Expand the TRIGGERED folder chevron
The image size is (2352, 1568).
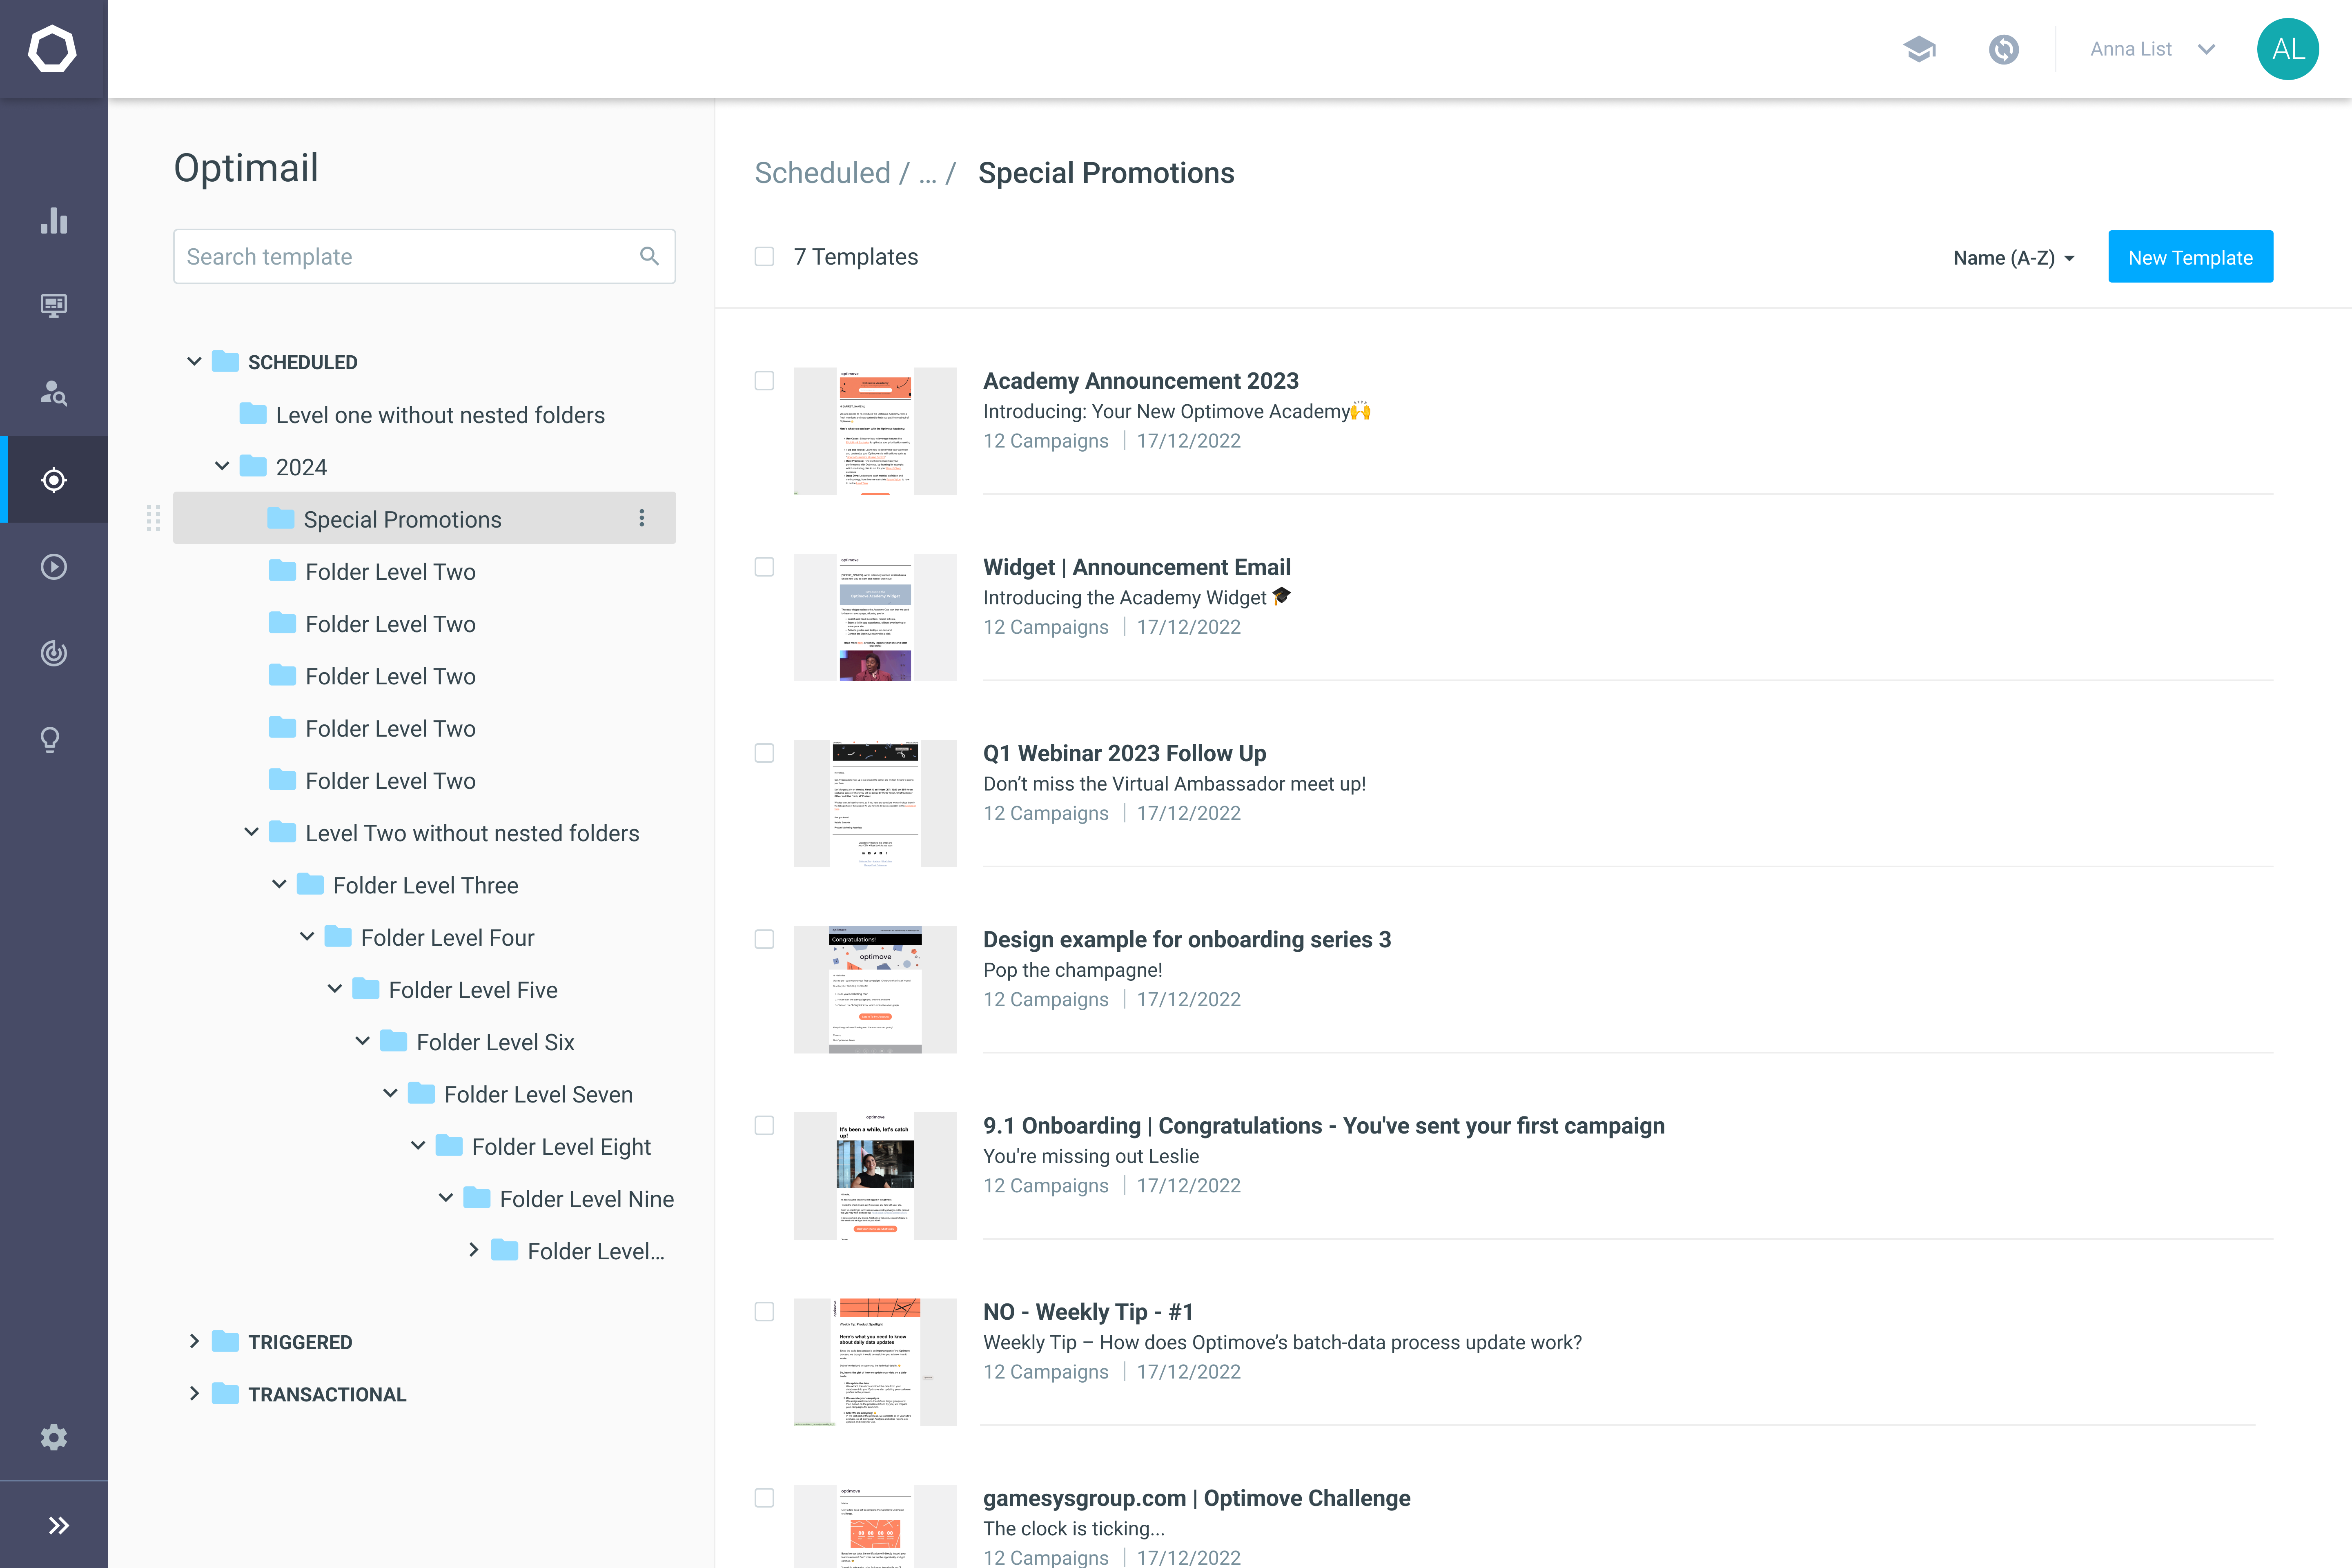[194, 1341]
